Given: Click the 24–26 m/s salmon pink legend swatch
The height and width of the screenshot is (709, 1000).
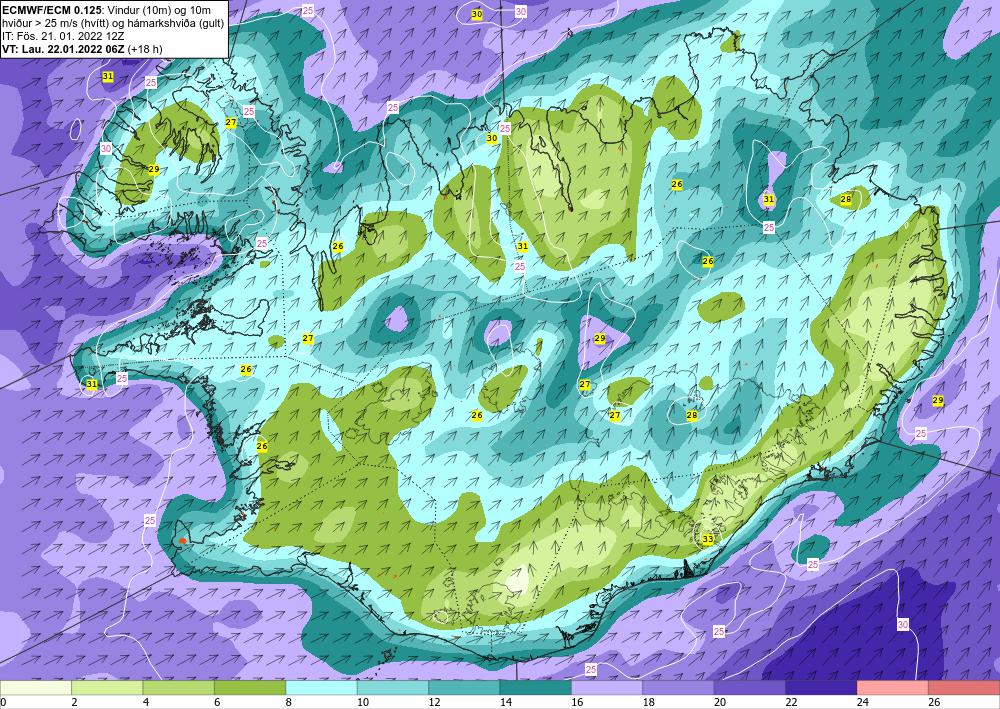Looking at the screenshot, I should point(893,688).
